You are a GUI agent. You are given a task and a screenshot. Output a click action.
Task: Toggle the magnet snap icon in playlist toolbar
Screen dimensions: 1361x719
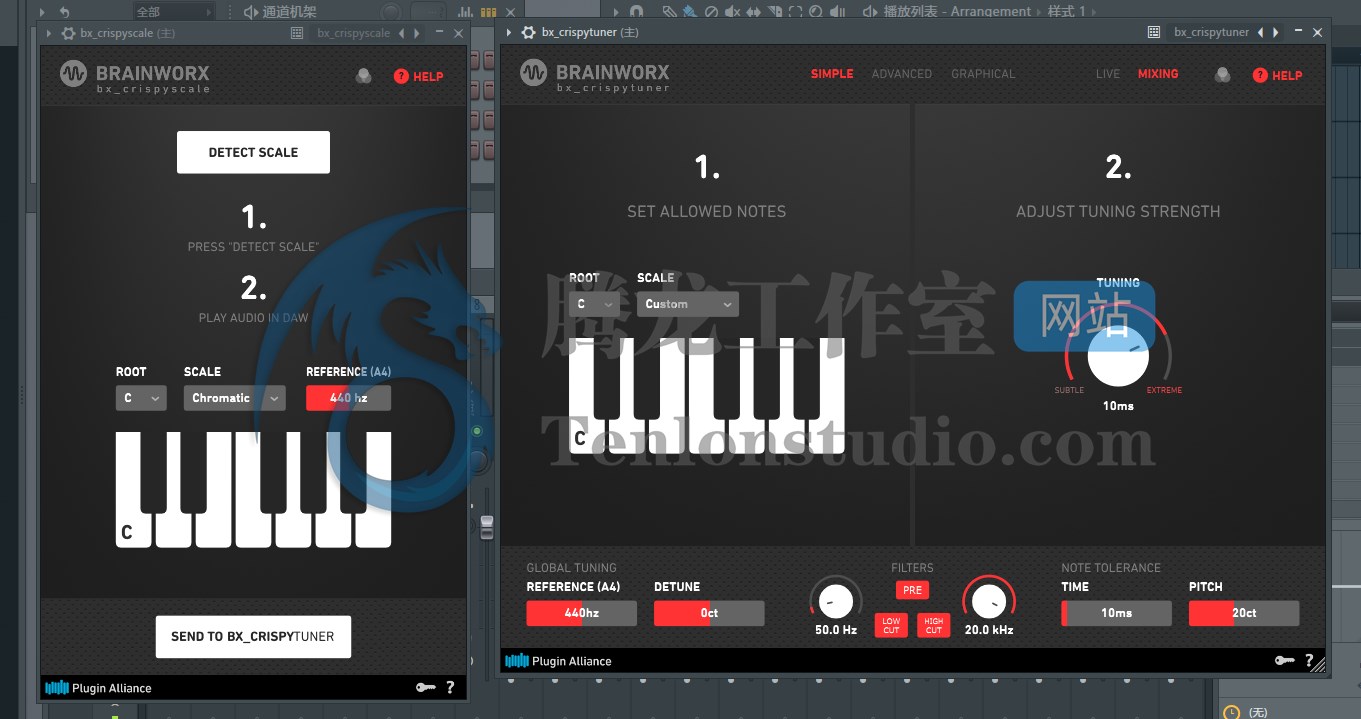tap(636, 12)
